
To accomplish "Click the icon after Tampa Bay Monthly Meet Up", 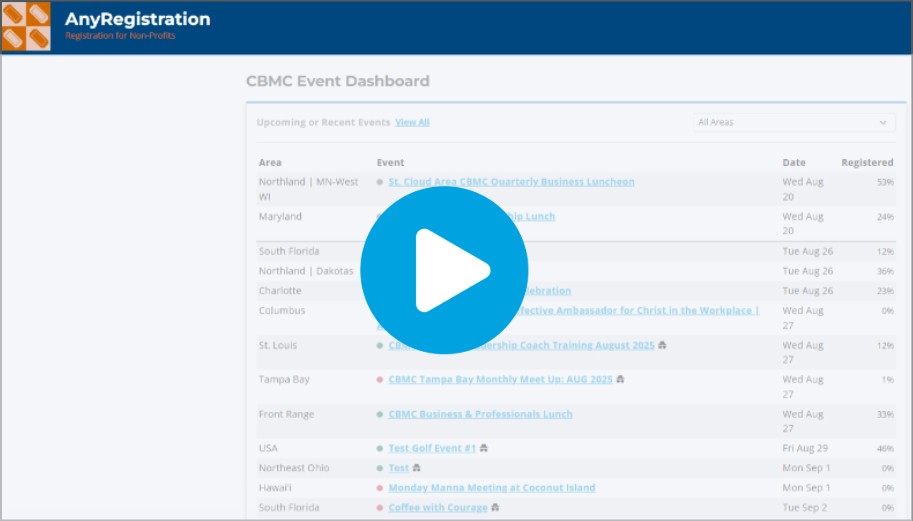I will (x=620, y=380).
